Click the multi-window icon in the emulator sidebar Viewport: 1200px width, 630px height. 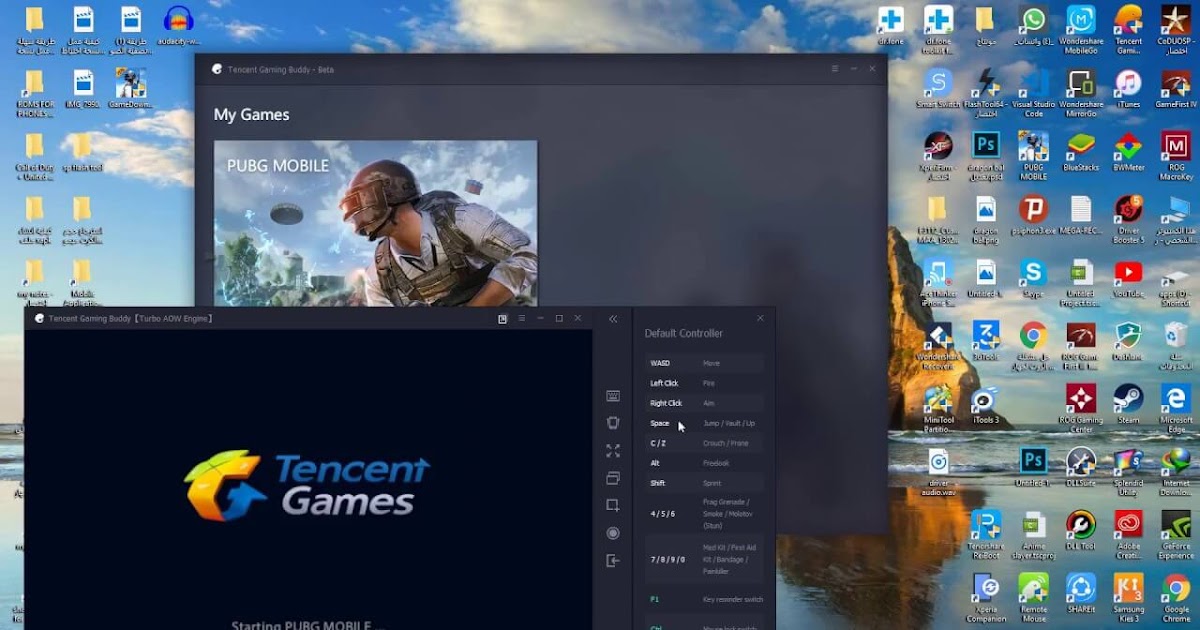(613, 478)
